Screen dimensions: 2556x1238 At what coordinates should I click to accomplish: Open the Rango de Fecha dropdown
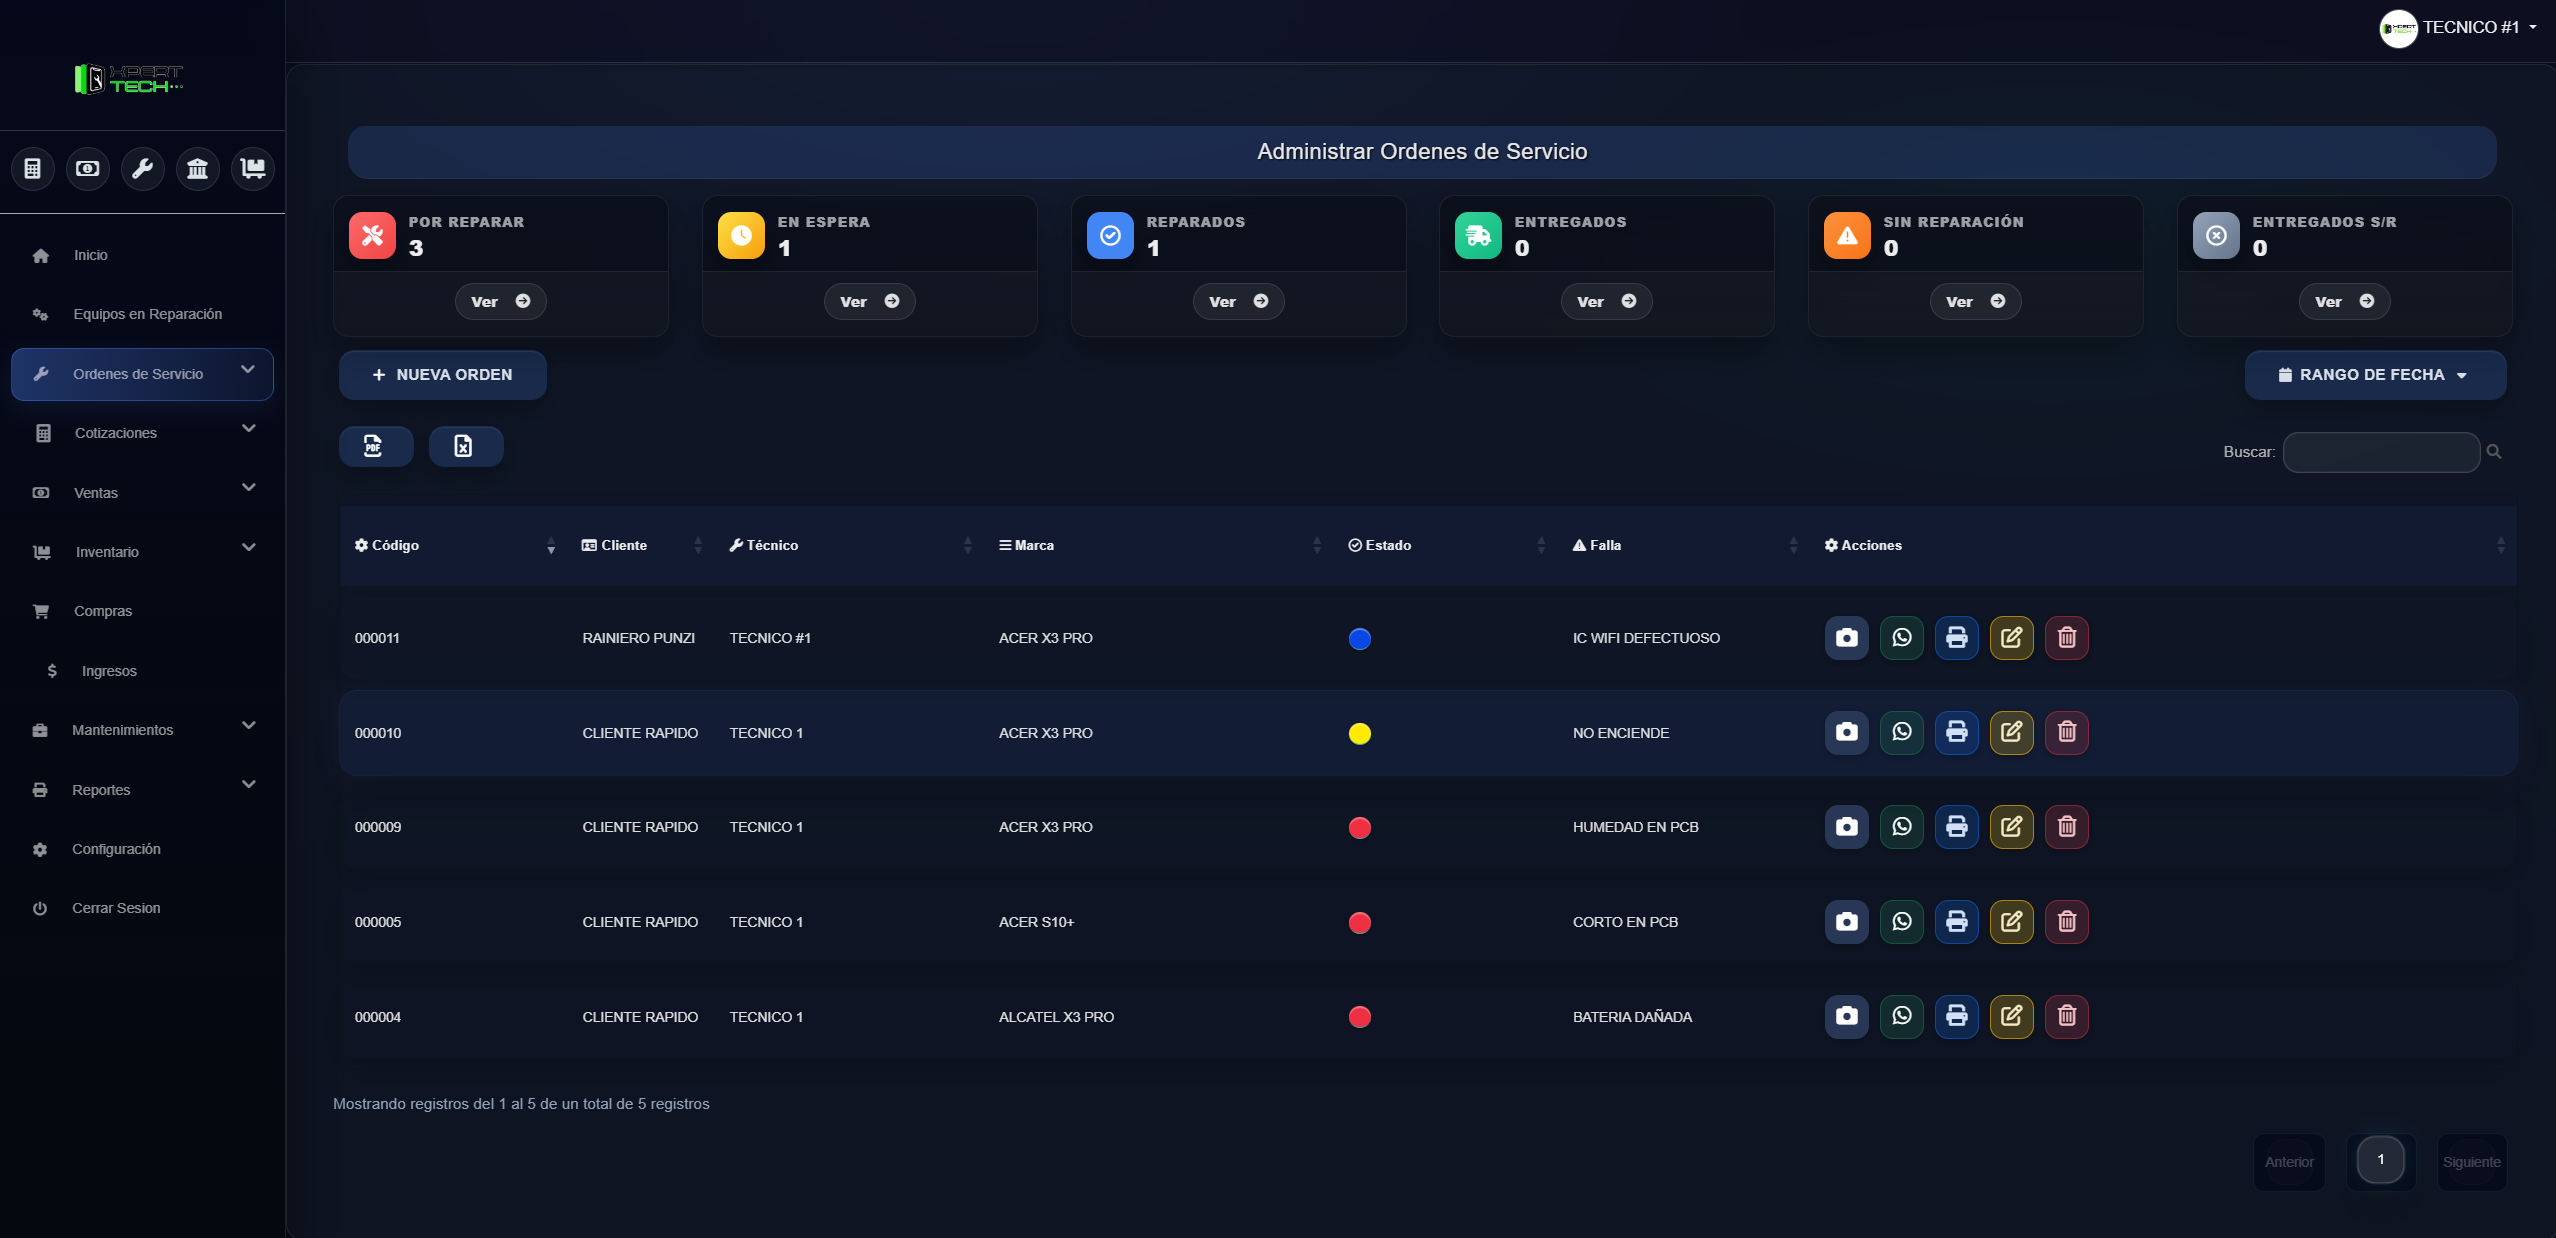2374,375
